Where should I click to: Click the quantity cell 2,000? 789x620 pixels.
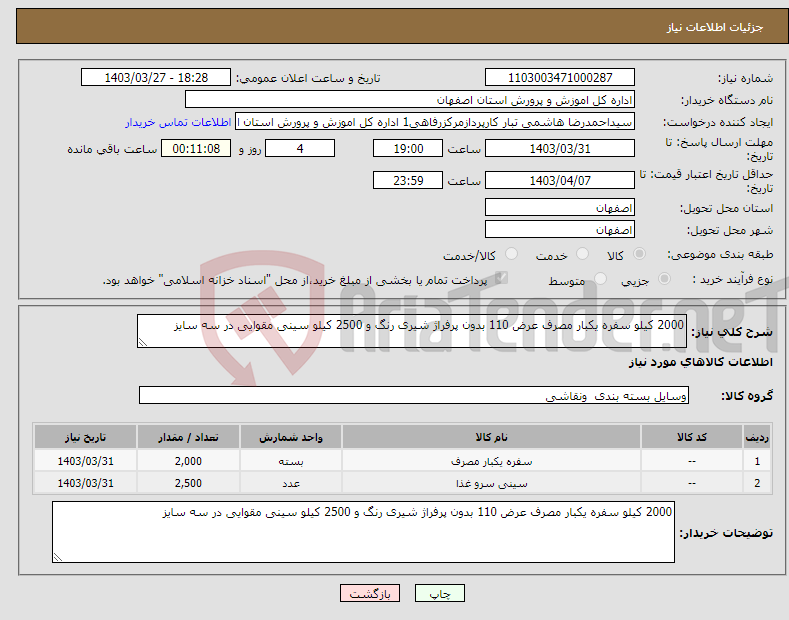click(x=188, y=461)
